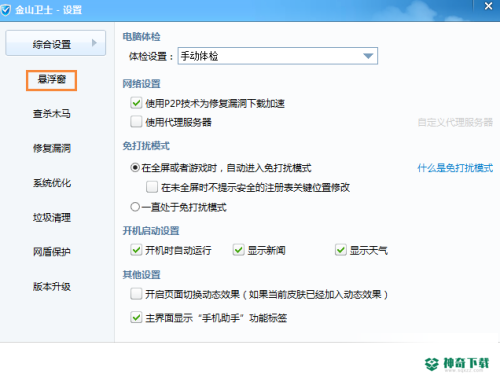
Task: Select 在全屏或者游戏时 auto mode radio
Action: (x=135, y=167)
